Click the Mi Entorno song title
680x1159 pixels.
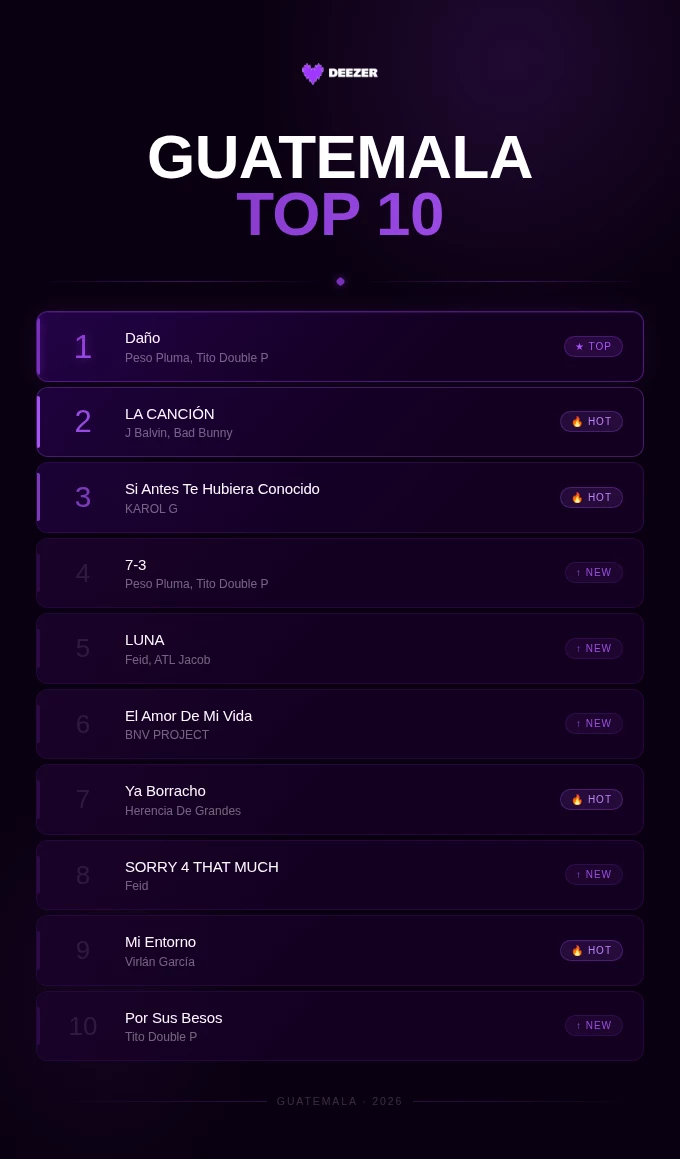coord(160,942)
